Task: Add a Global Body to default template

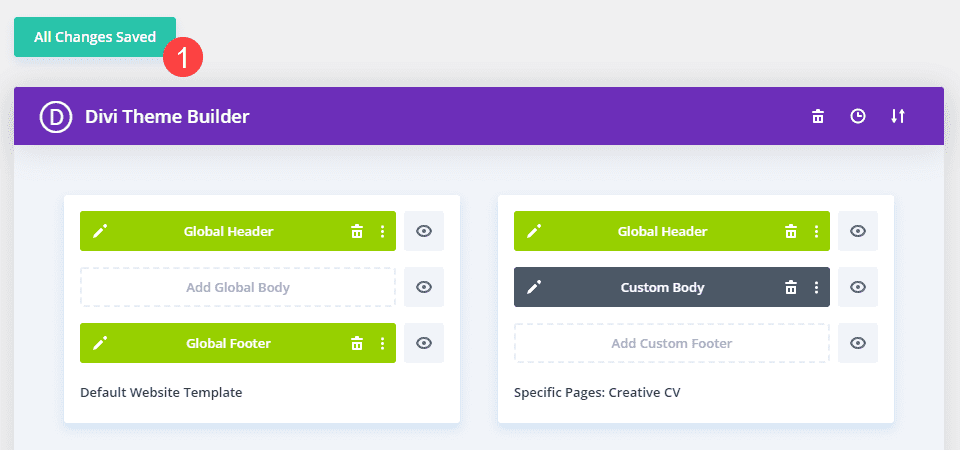Action: pos(238,287)
